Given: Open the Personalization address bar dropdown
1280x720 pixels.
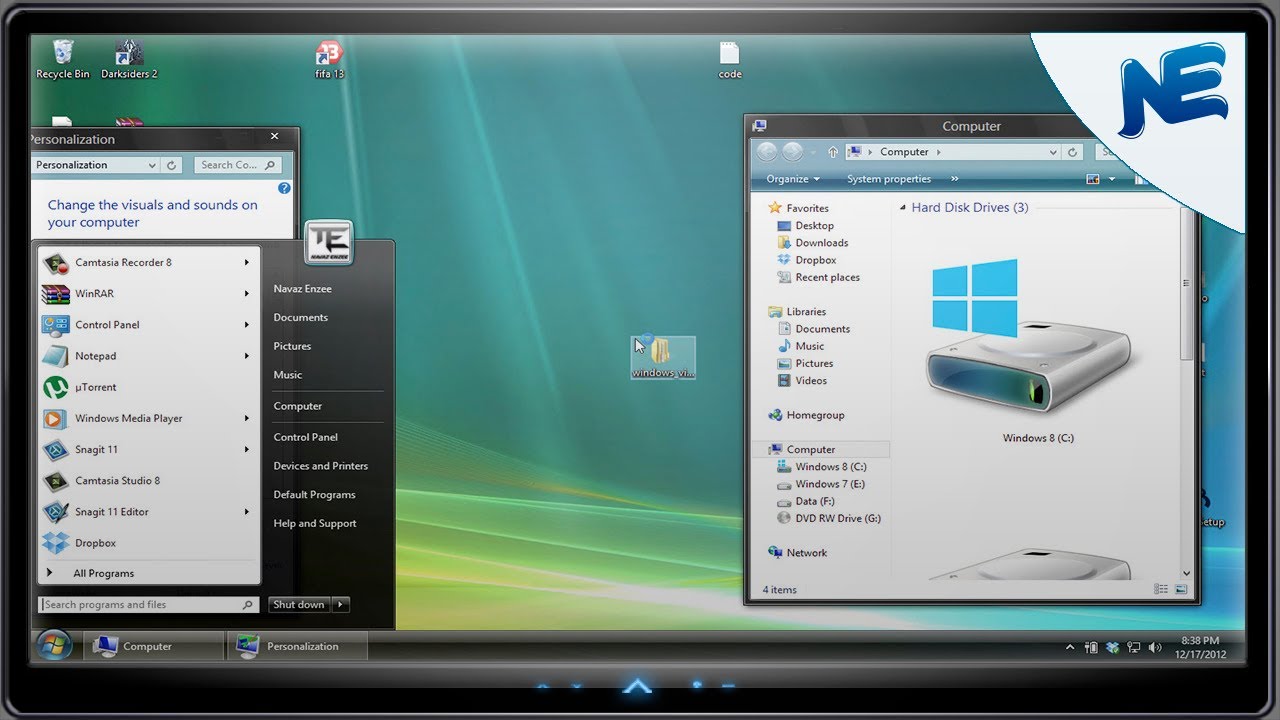Looking at the screenshot, I should pos(152,165).
